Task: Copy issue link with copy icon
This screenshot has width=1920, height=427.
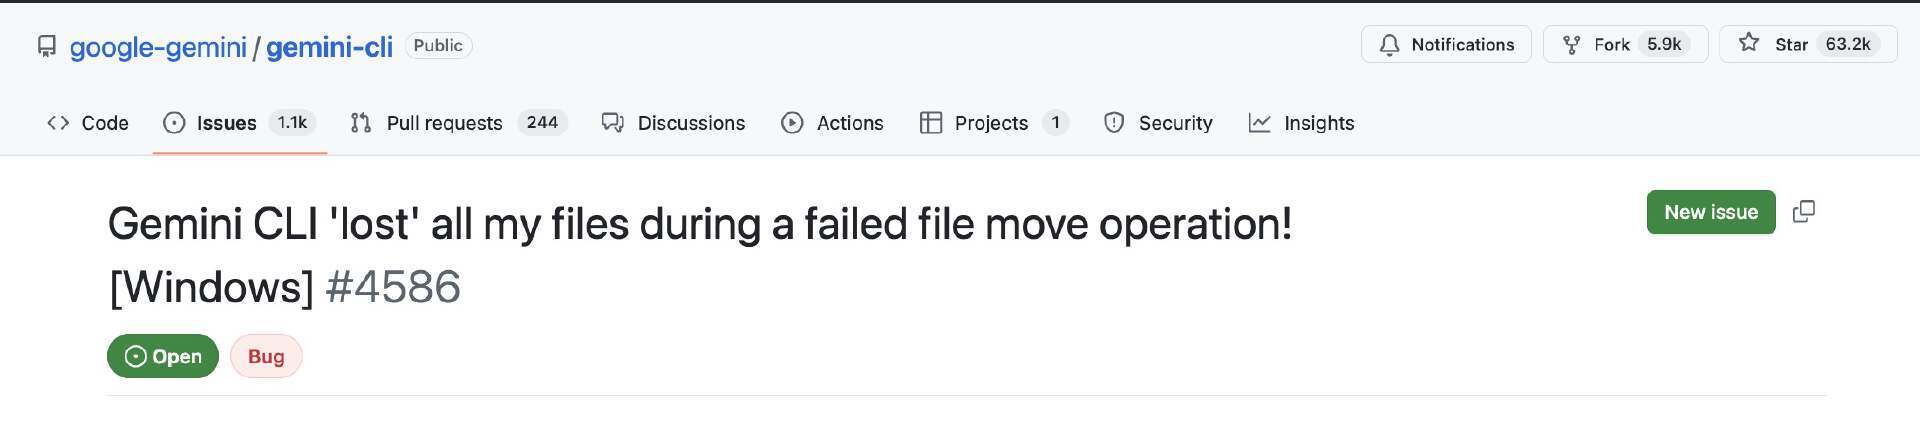Action: (1804, 212)
